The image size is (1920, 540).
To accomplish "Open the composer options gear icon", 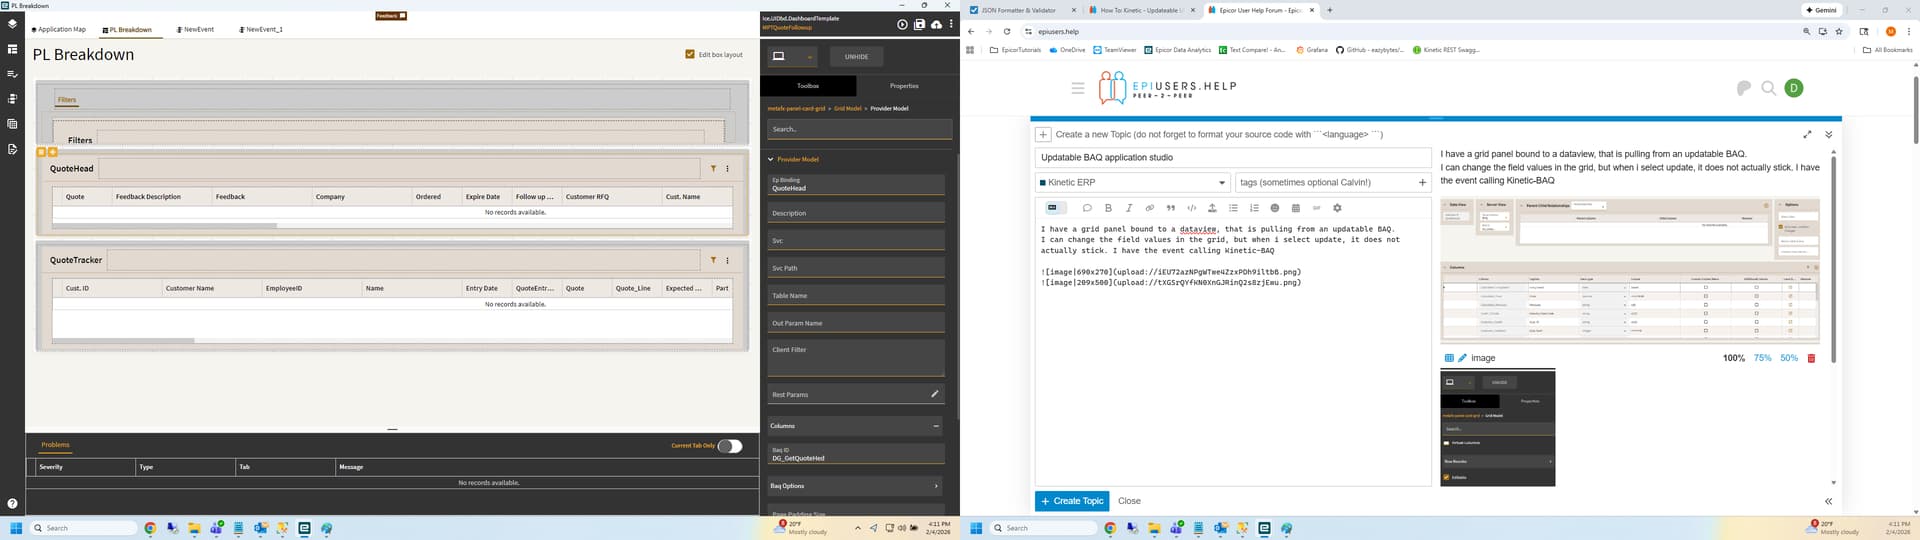I will [x=1337, y=208].
